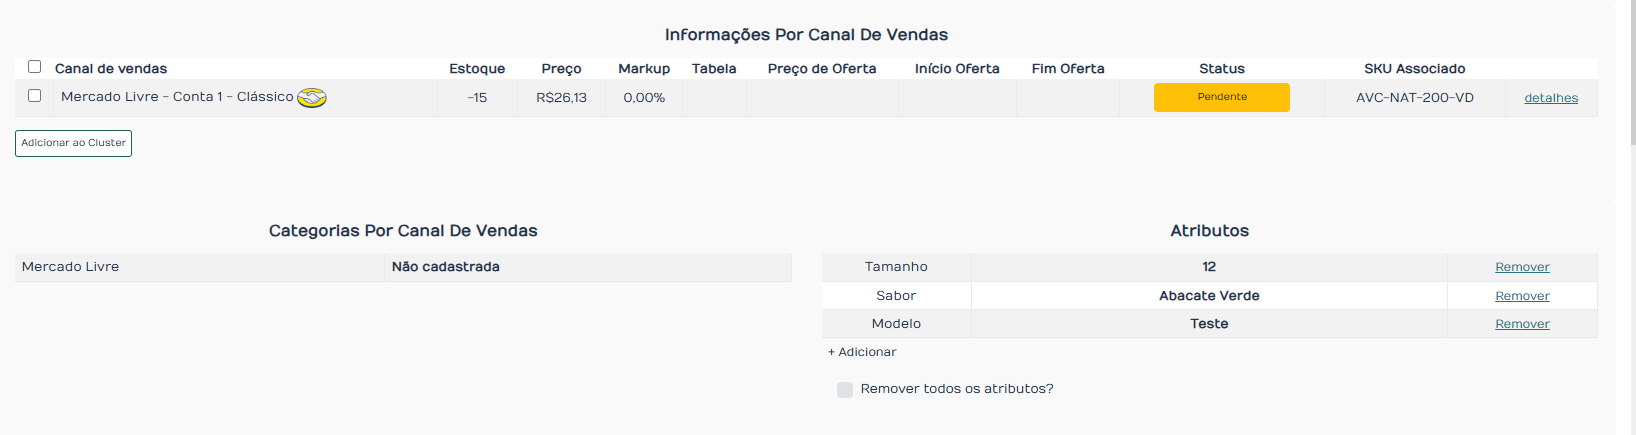
Task: Check the Mercado Livre Conta 1 row checkbox
Action: (34, 96)
